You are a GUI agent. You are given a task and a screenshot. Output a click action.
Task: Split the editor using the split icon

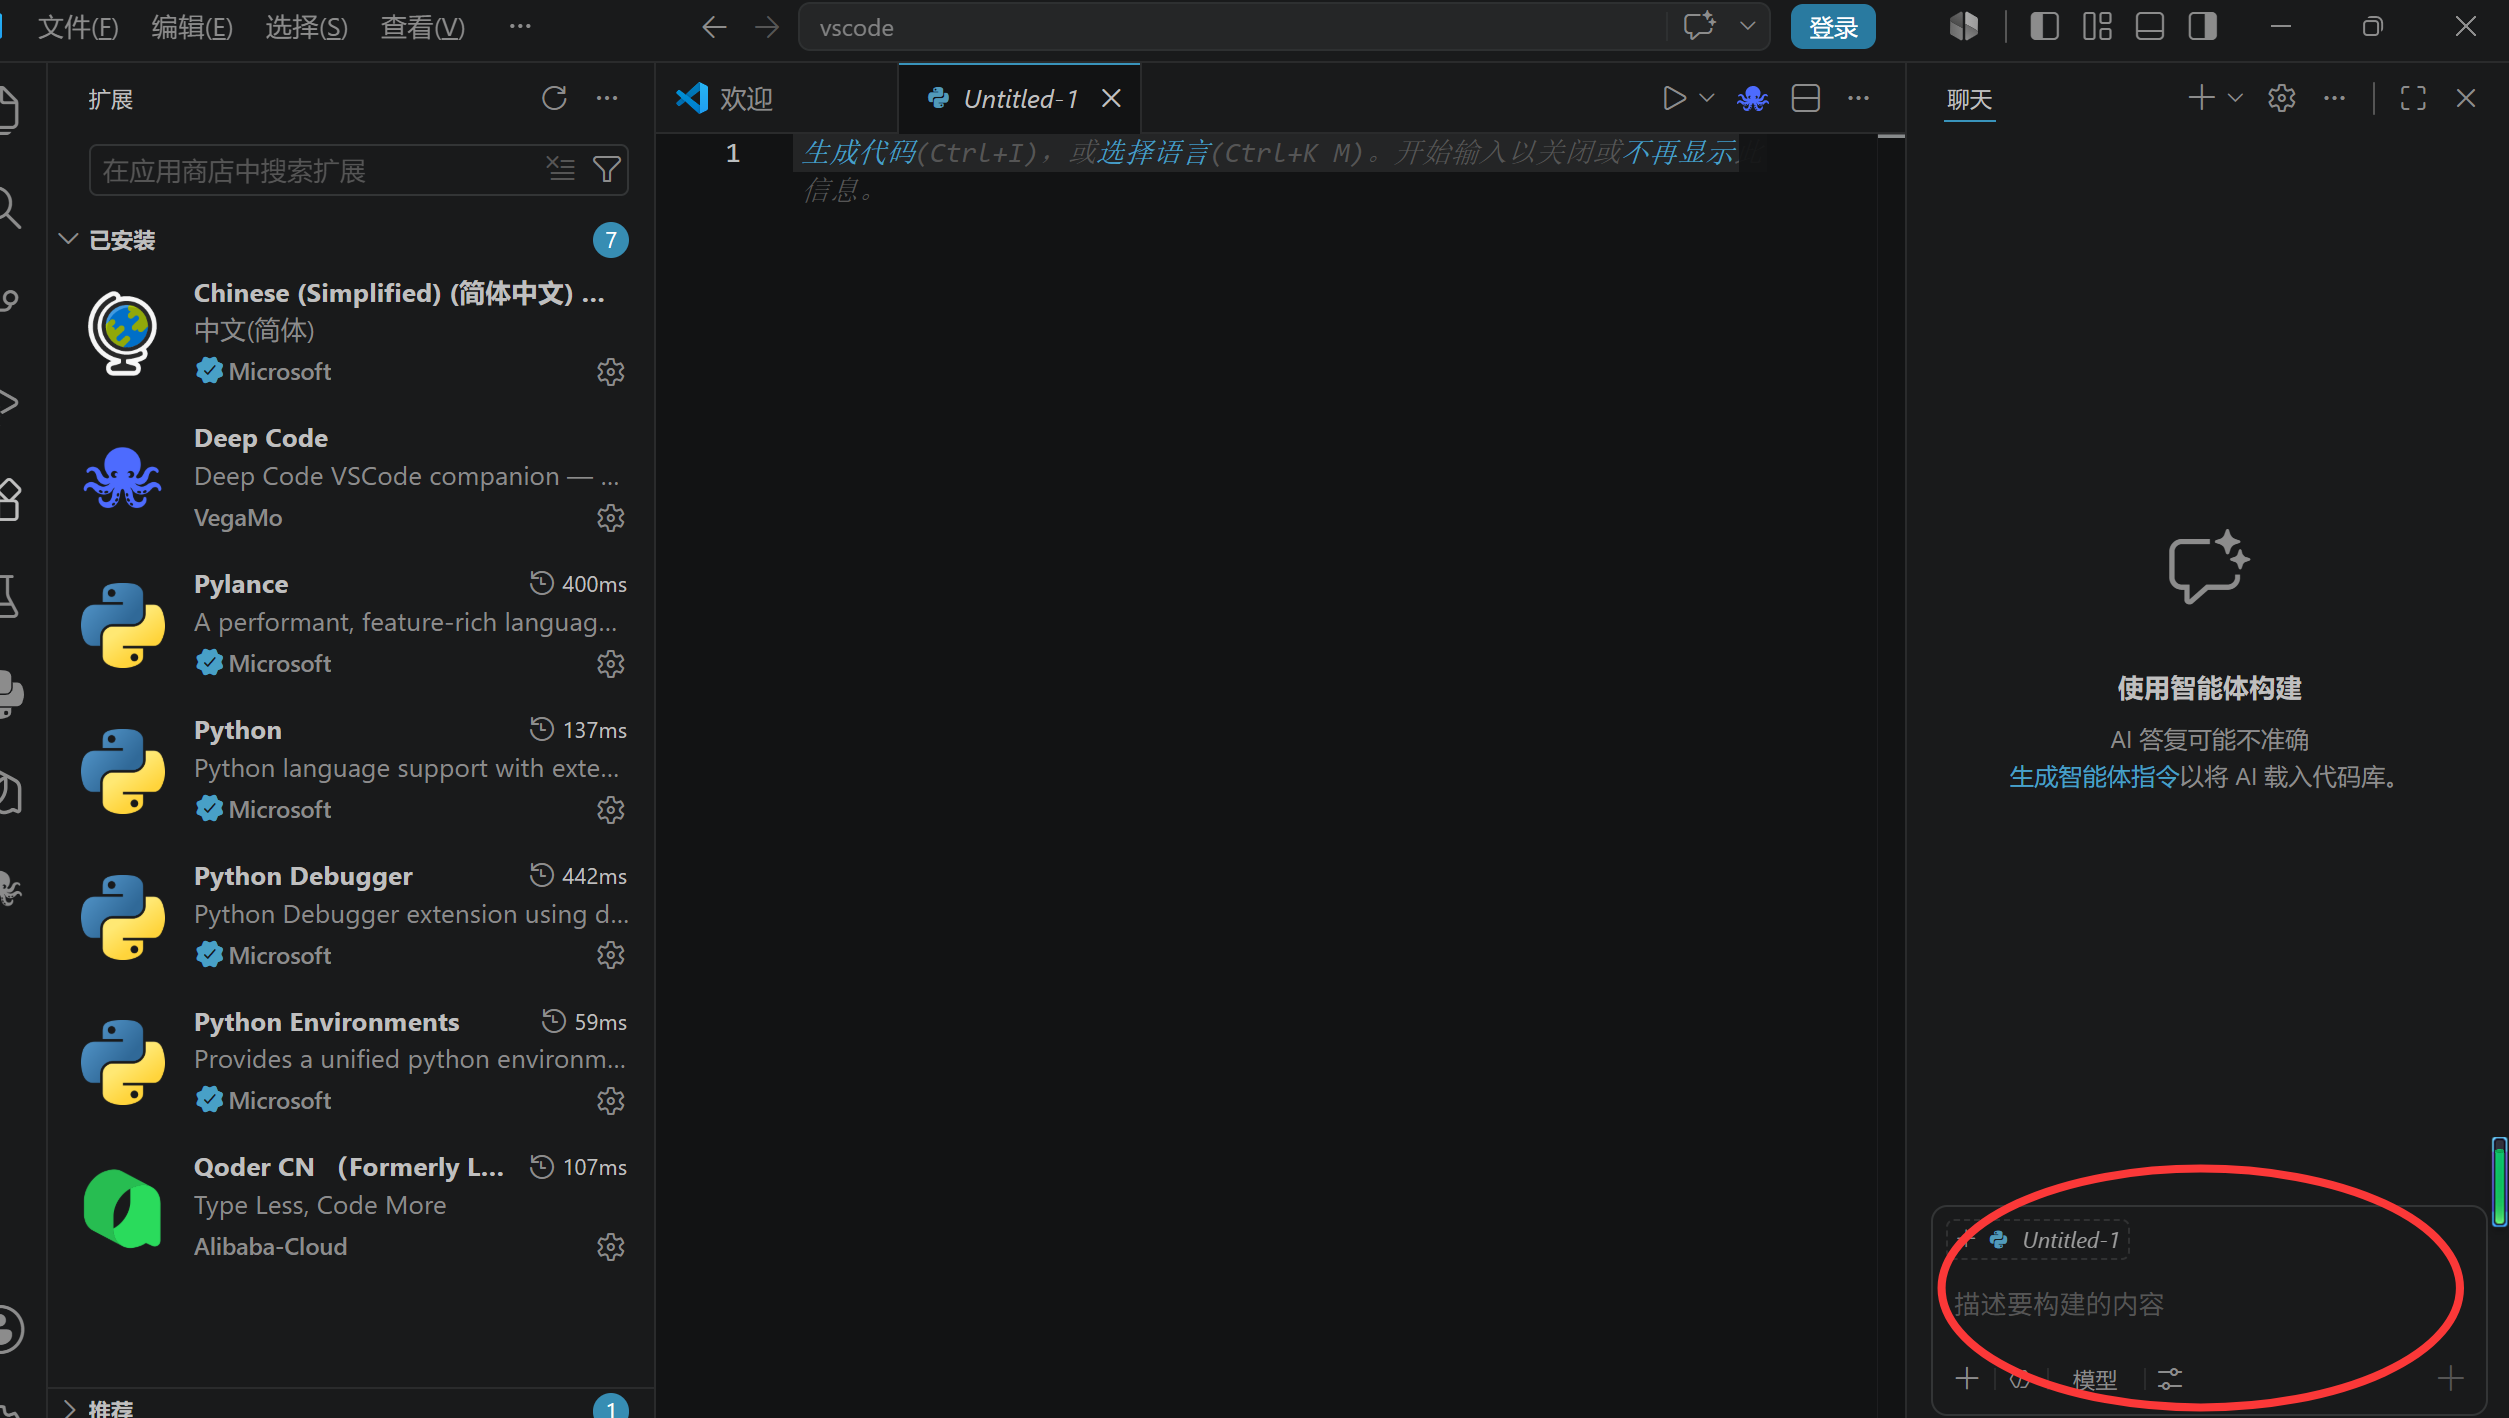[1806, 98]
